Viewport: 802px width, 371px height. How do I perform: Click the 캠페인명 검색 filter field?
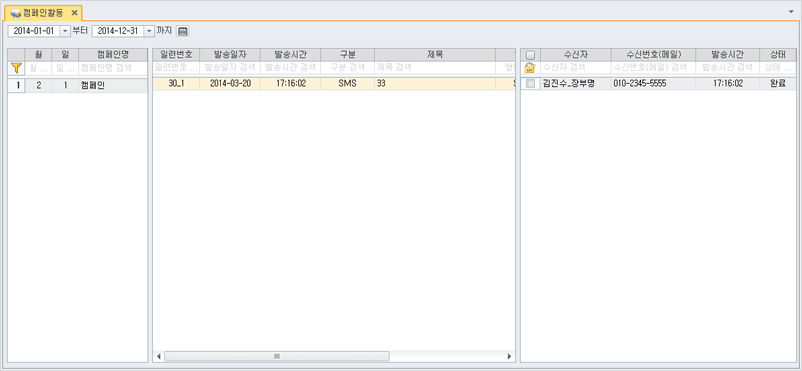[x=113, y=68]
